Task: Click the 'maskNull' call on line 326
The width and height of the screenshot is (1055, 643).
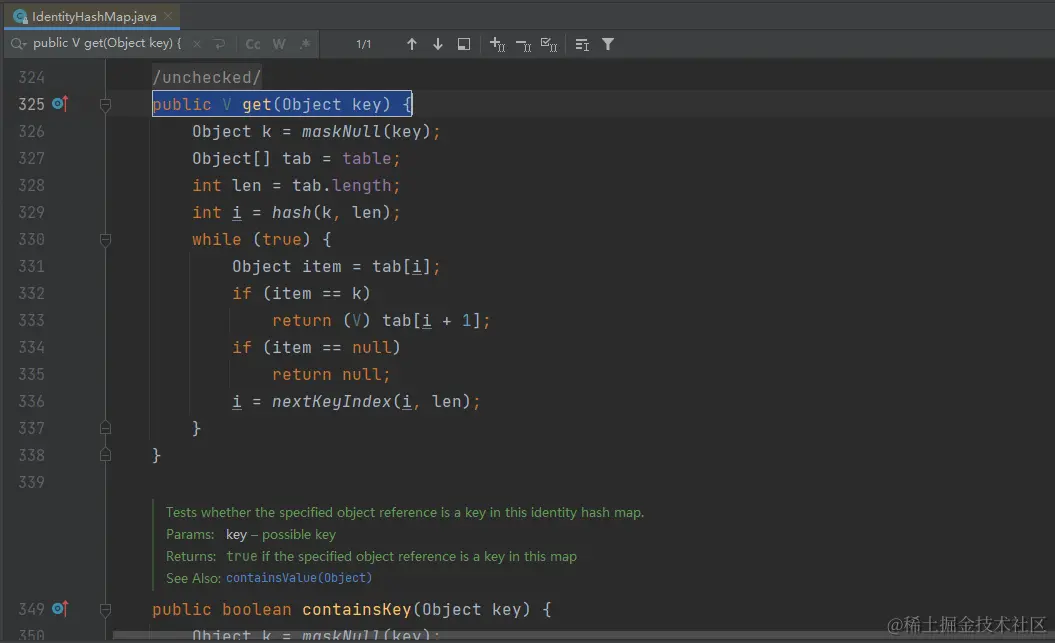Action: point(342,131)
